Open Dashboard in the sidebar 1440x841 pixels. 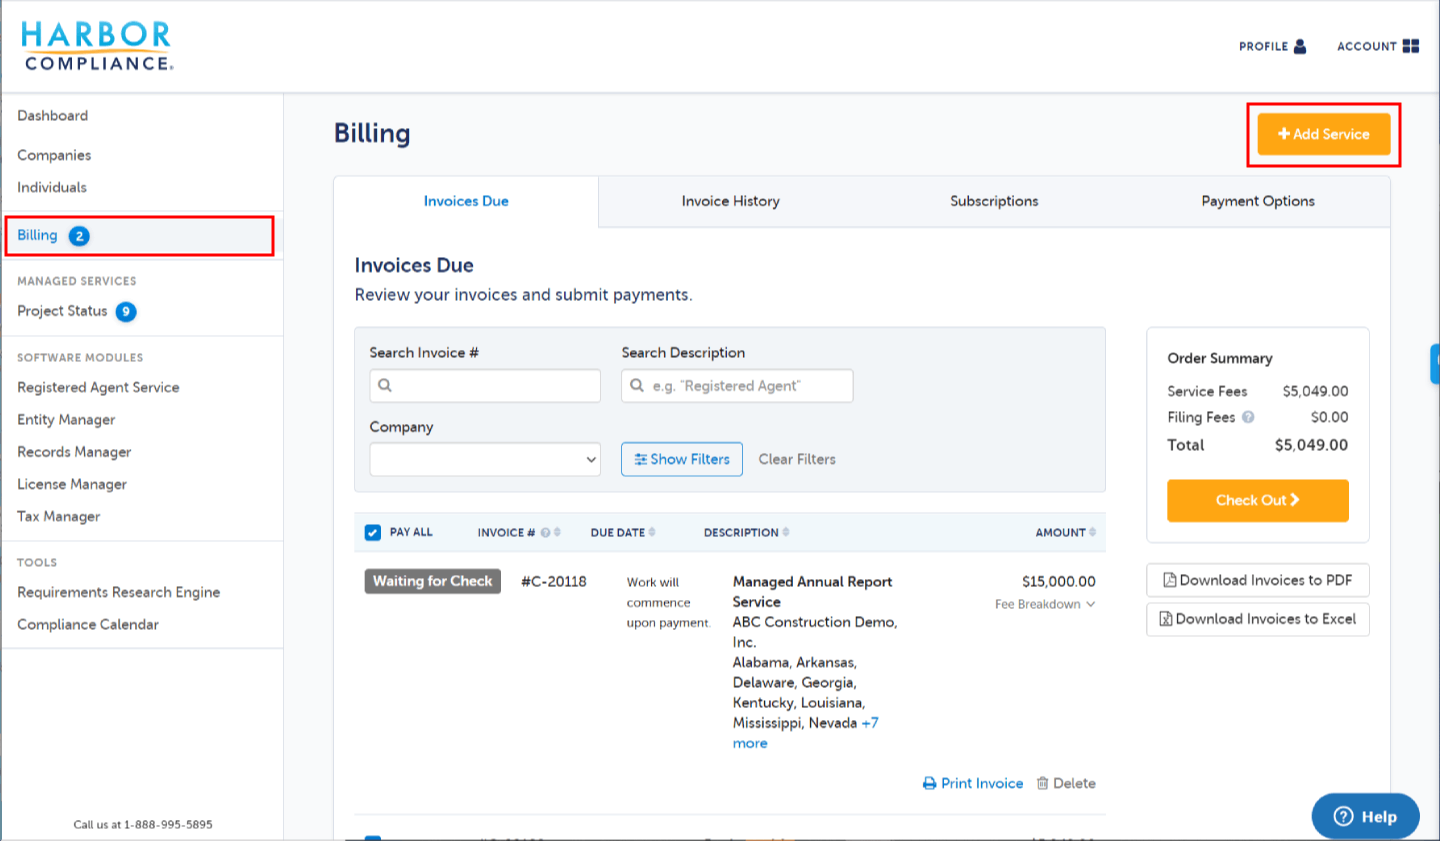53,116
